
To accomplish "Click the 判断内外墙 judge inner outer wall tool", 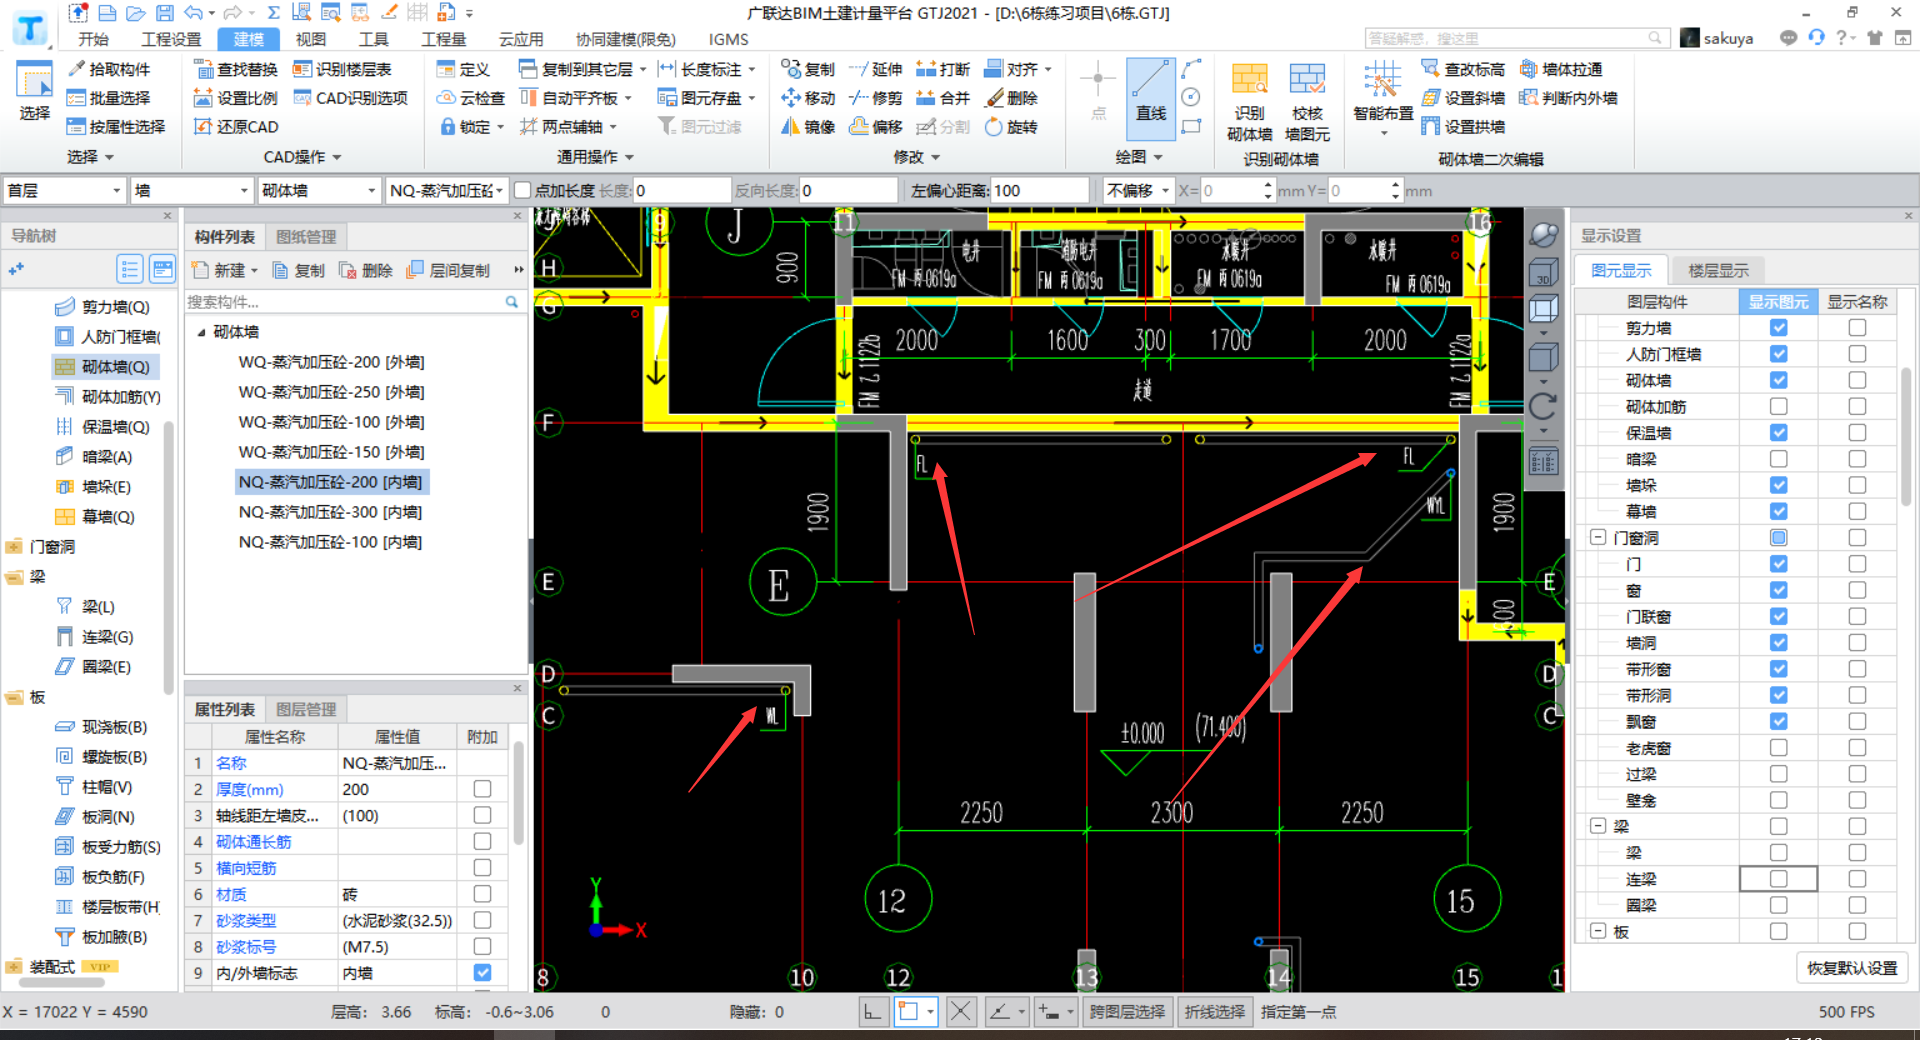I will [1568, 98].
